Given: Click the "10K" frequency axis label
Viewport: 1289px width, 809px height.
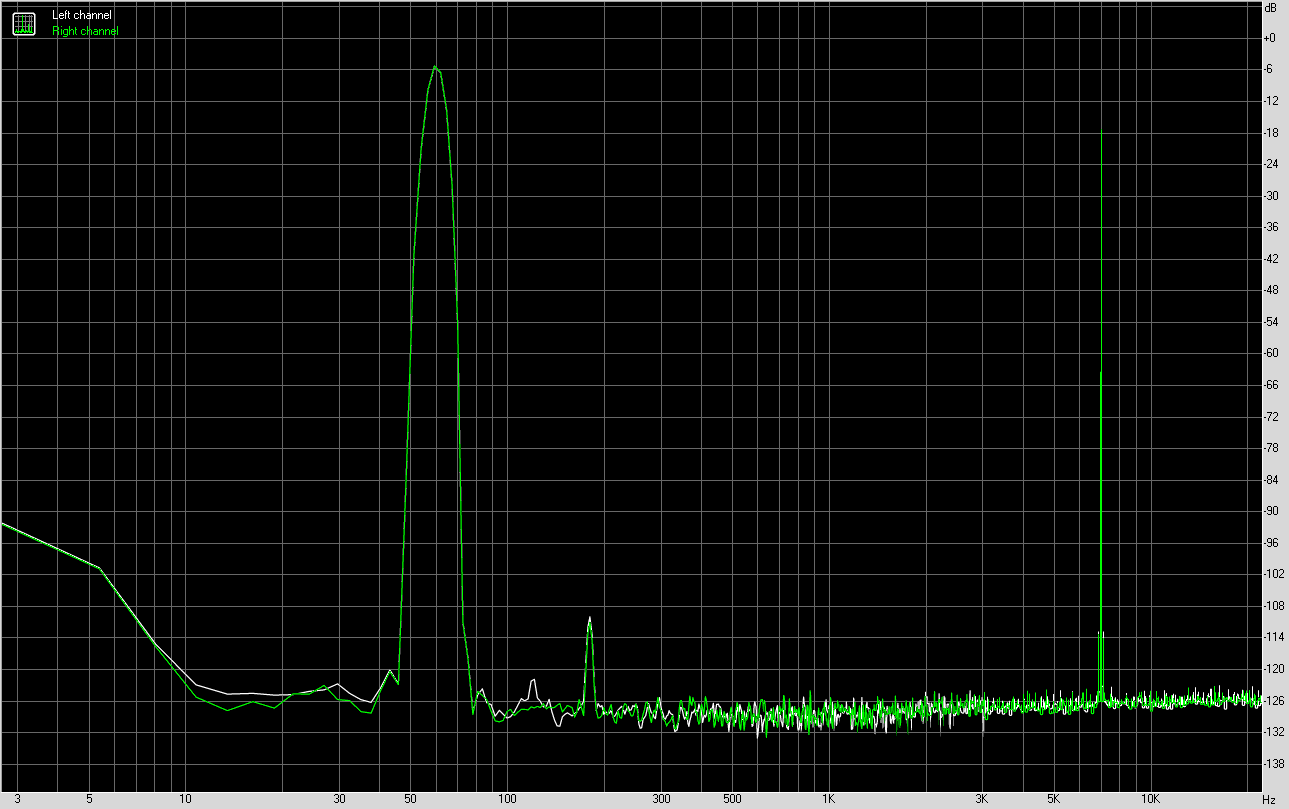Looking at the screenshot, I should point(1150,800).
